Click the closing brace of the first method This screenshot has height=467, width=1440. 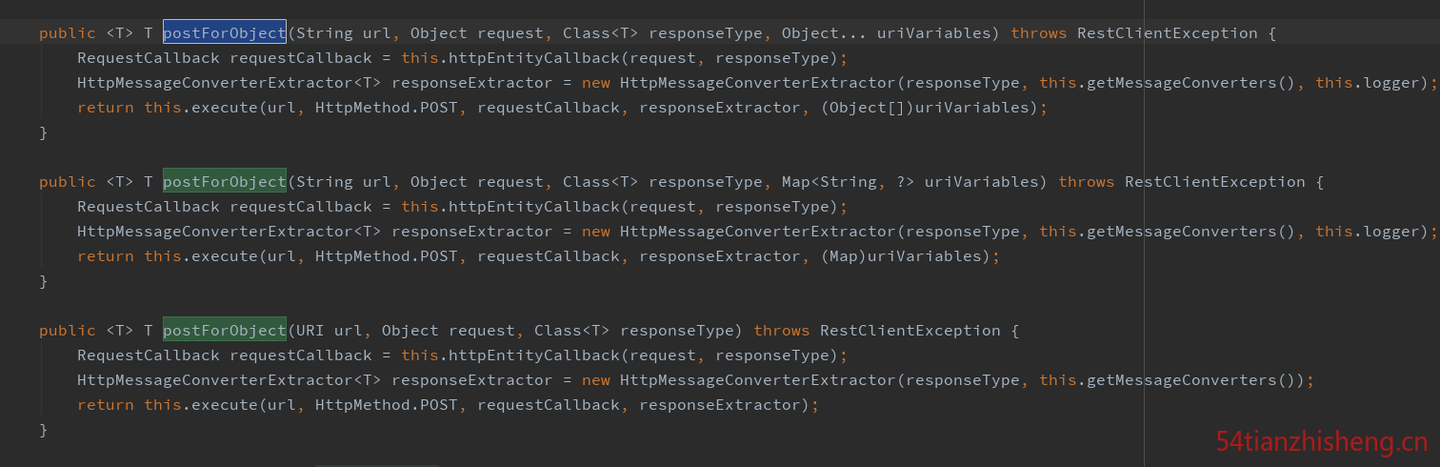click(43, 132)
